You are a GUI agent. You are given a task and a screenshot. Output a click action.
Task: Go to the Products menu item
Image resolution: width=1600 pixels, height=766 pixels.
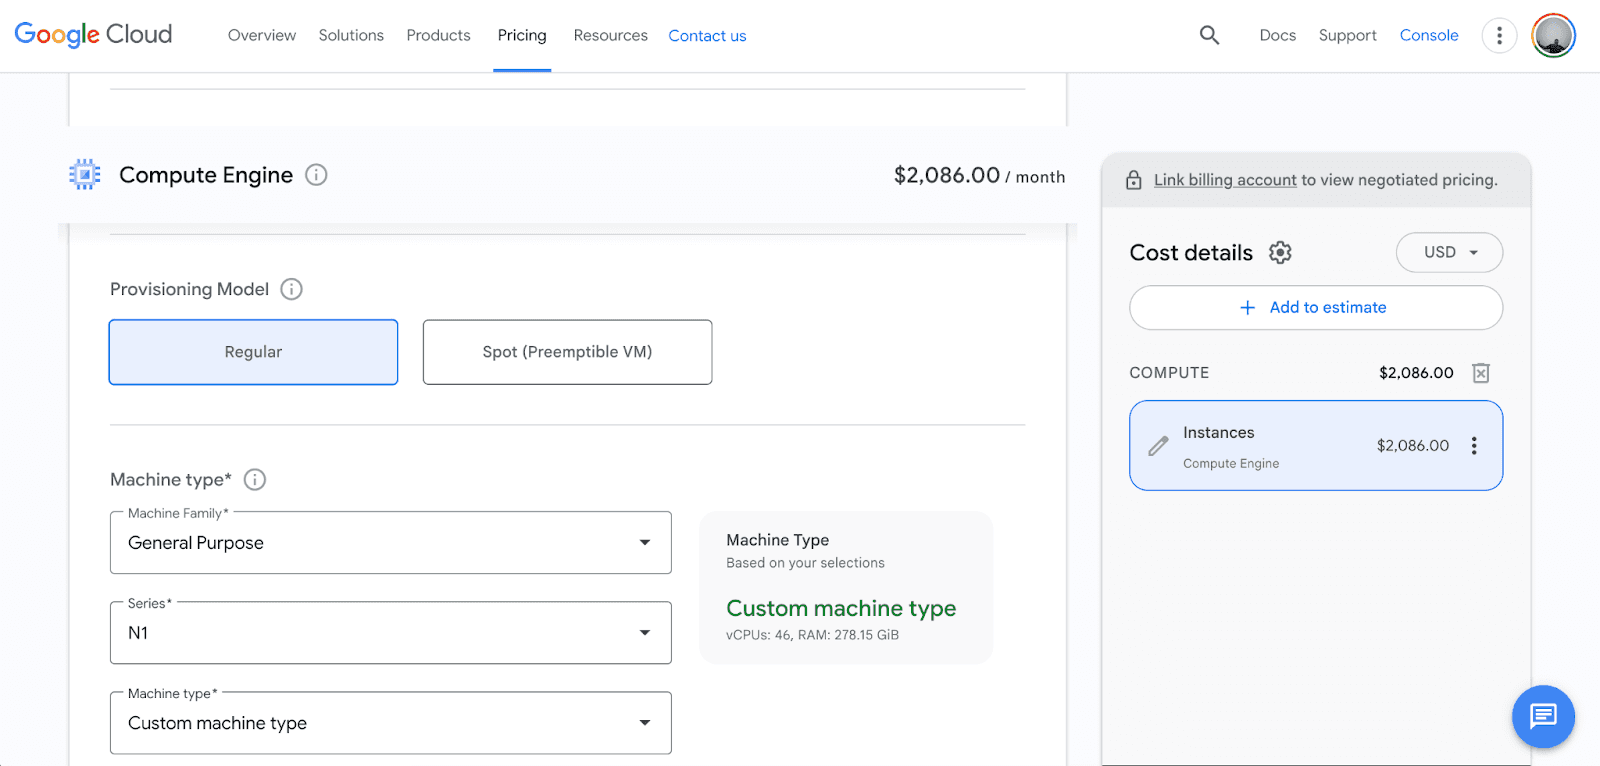click(x=438, y=36)
